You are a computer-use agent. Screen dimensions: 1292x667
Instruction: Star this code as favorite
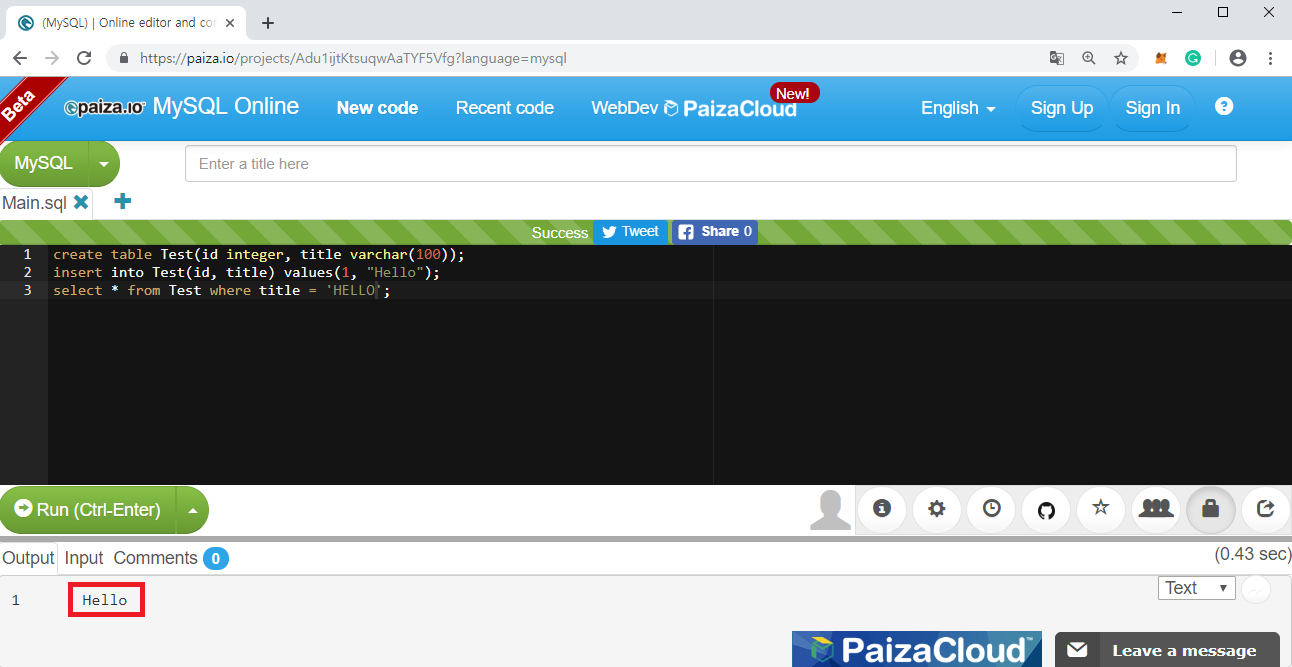(1101, 509)
